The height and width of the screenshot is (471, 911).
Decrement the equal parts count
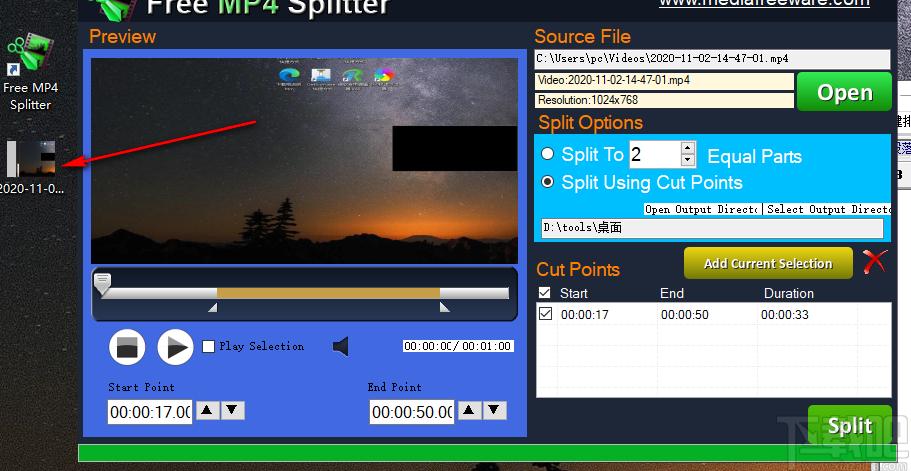click(688, 160)
